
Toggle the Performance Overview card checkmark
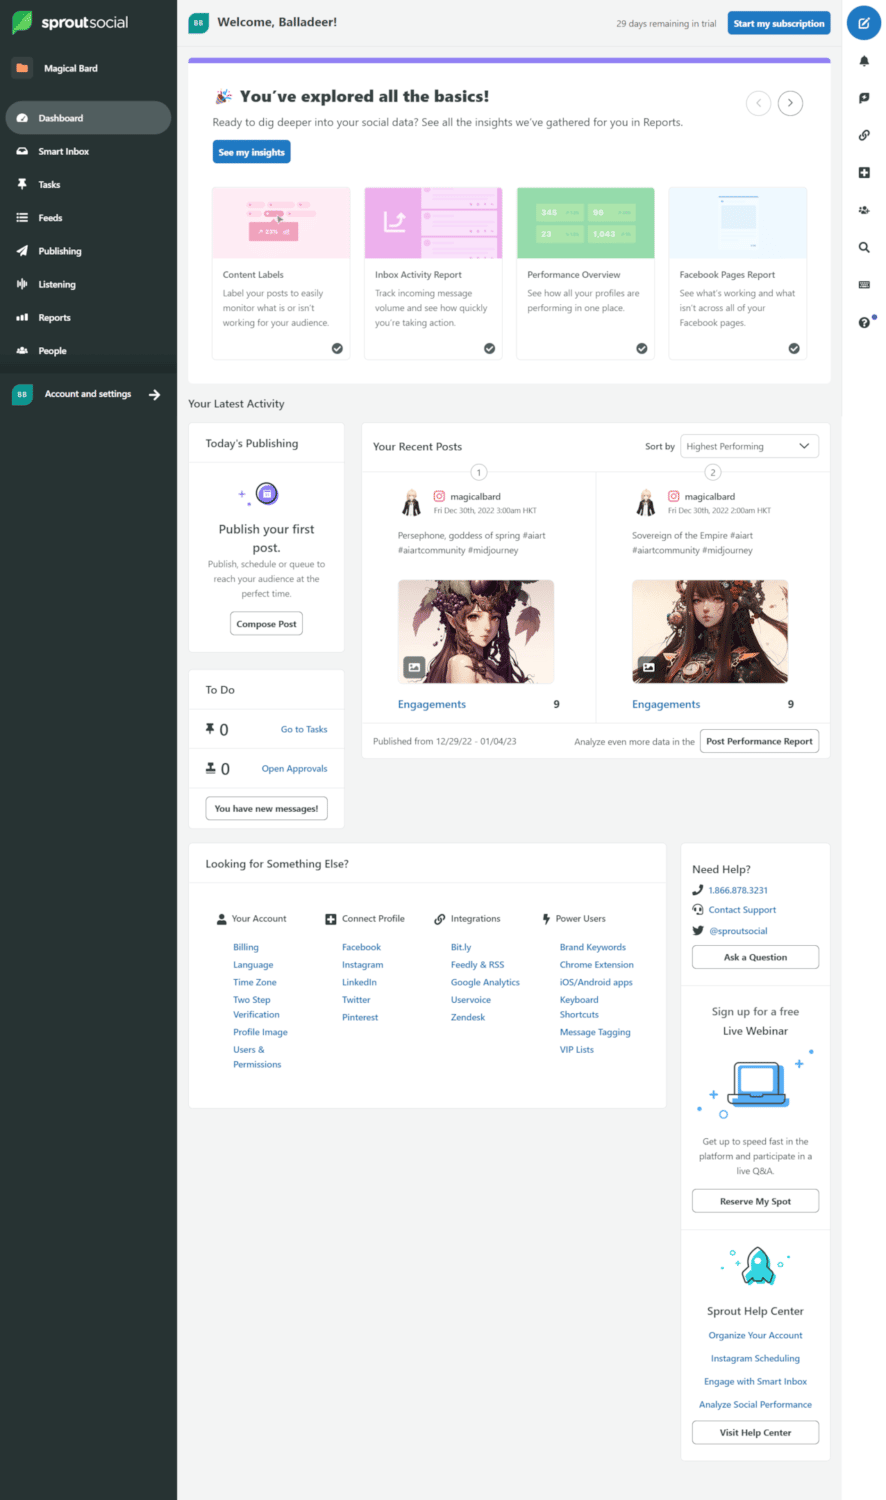click(x=641, y=348)
